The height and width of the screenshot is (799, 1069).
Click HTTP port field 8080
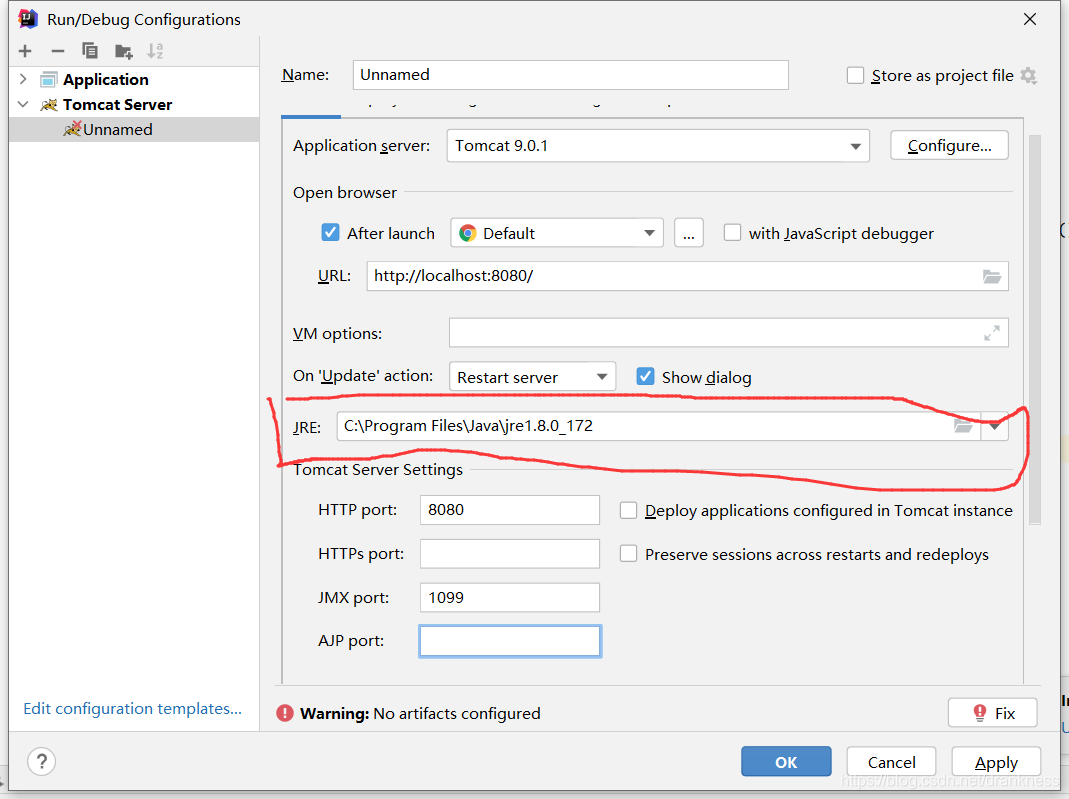[510, 510]
